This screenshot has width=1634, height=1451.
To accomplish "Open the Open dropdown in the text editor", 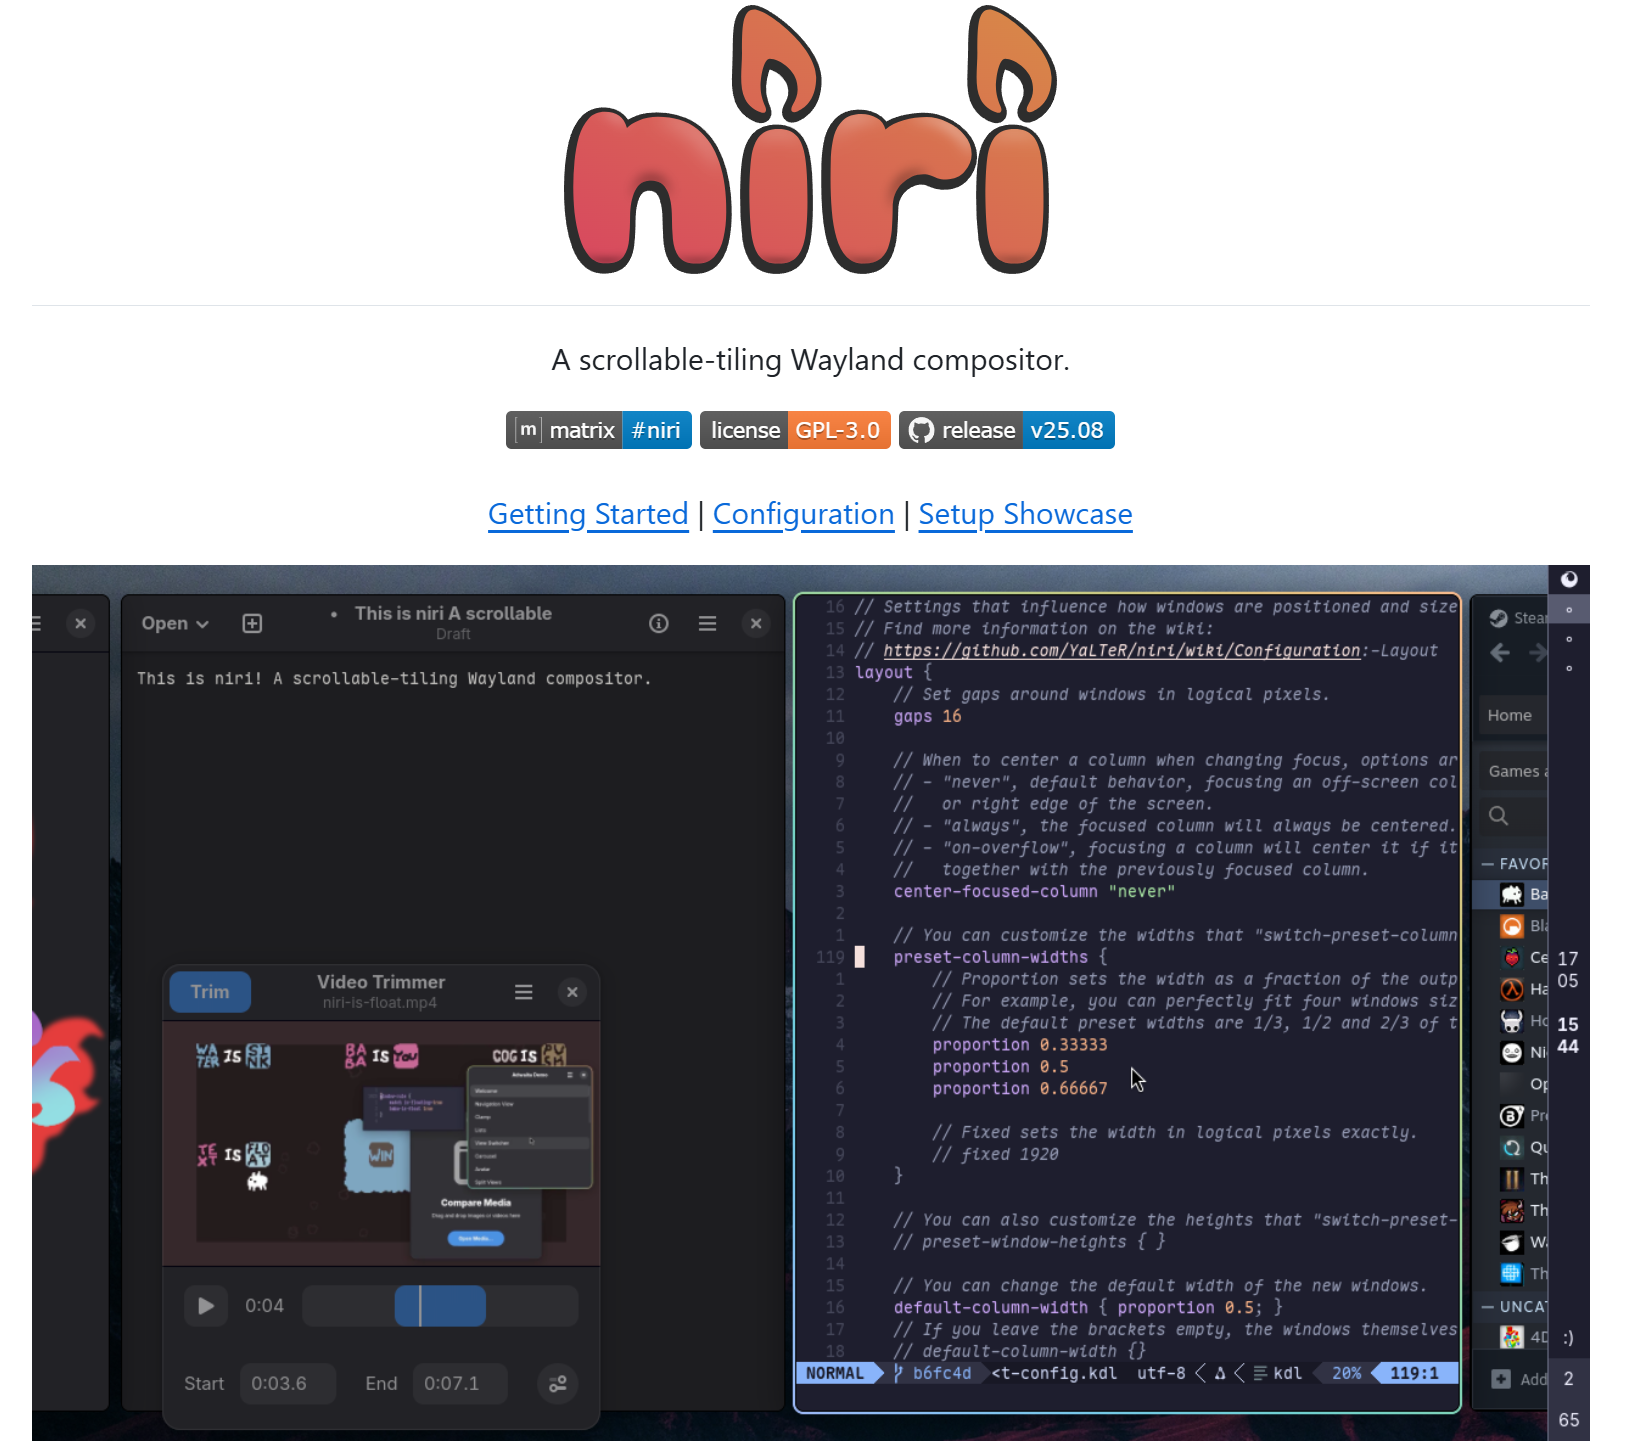I will [x=173, y=623].
